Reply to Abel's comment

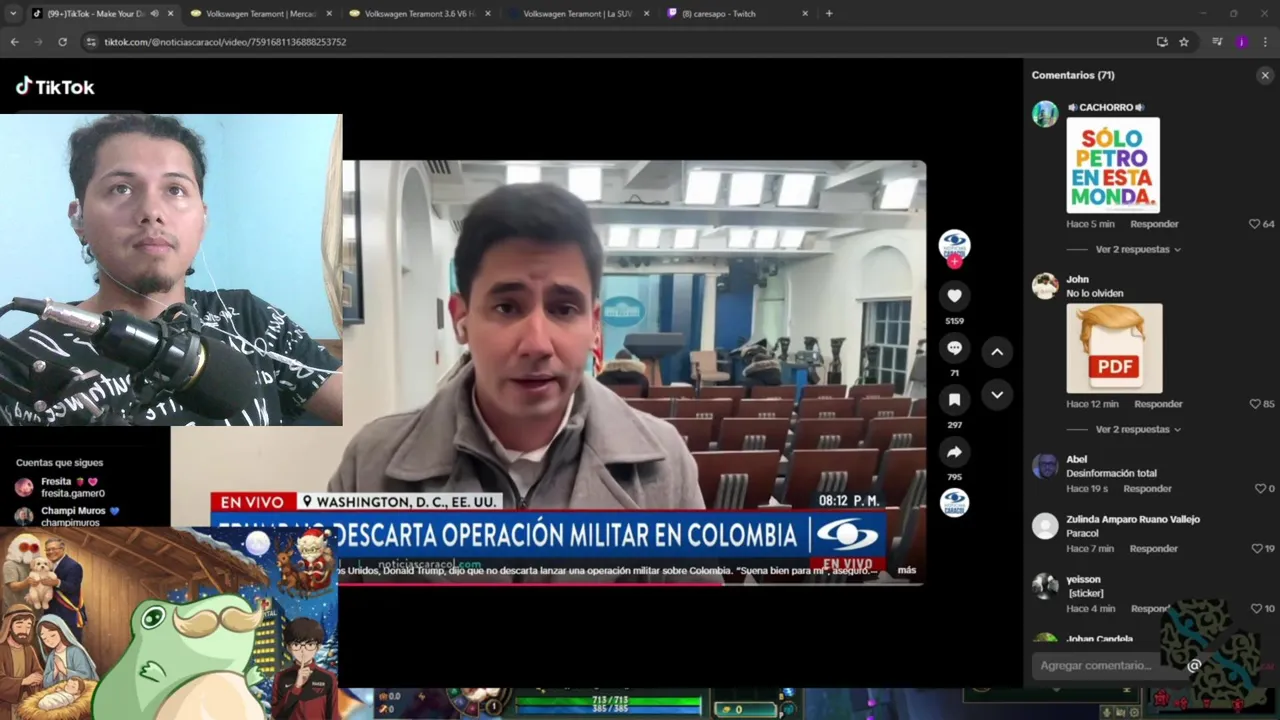1147,489
